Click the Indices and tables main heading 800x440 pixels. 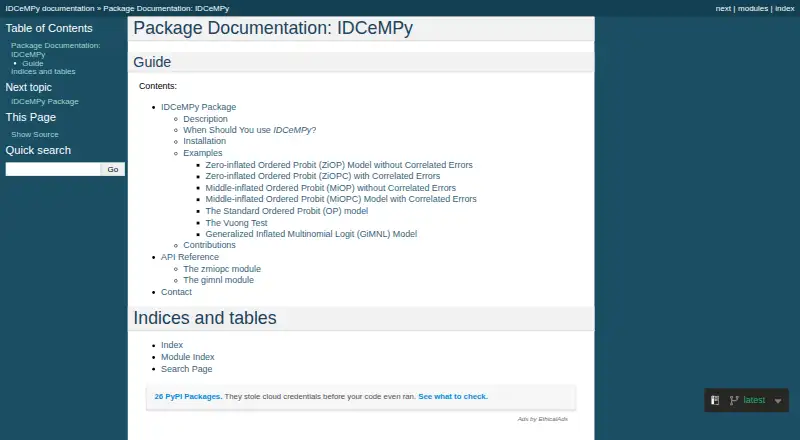[x=205, y=318]
